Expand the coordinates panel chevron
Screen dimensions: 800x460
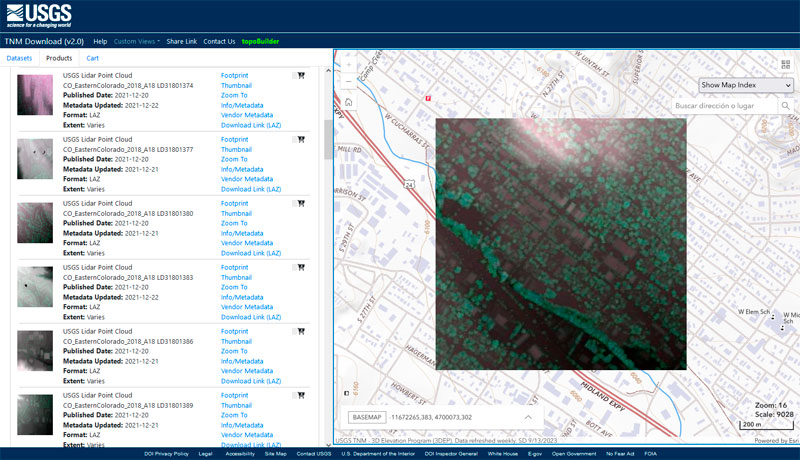pyautogui.click(x=528, y=417)
